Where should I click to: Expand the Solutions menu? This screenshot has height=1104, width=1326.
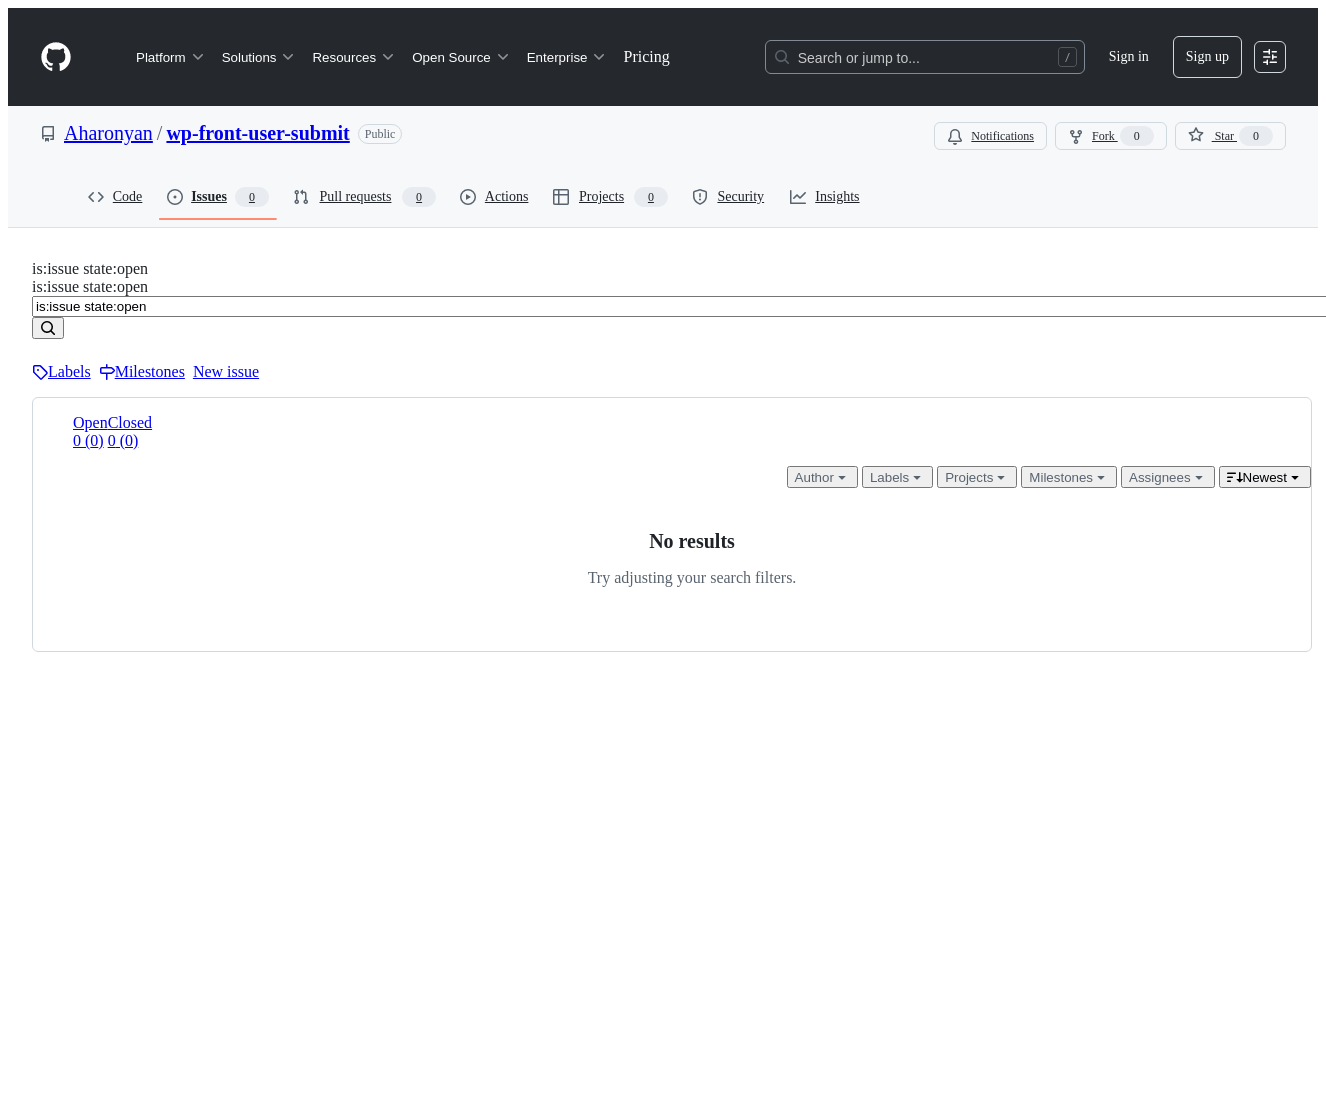click(x=258, y=57)
